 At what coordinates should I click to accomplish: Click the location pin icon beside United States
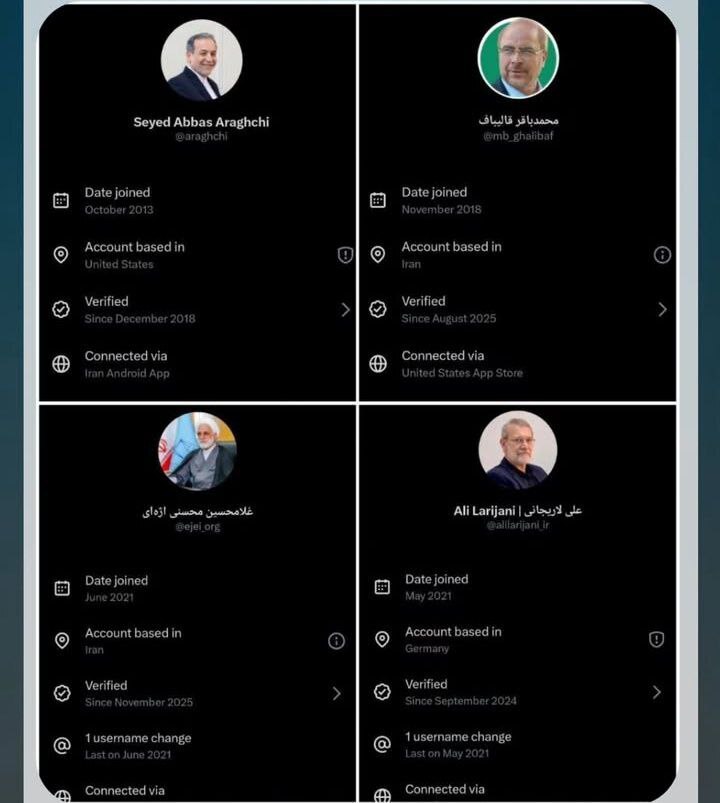pos(61,255)
